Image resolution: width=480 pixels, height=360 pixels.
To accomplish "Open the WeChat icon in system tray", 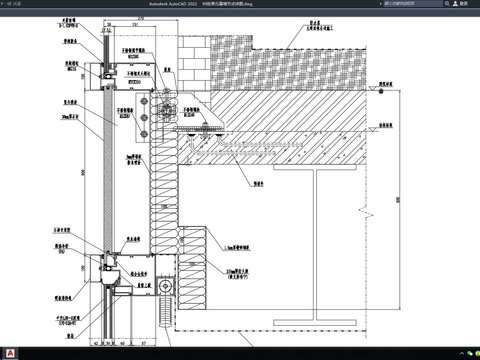I will click(x=470, y=353).
